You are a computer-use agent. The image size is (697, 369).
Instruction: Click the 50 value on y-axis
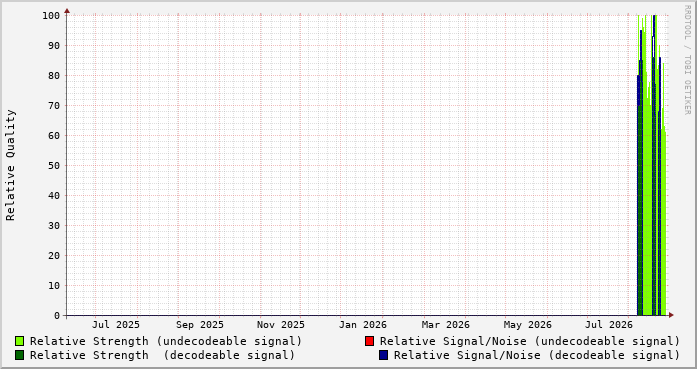[54, 165]
